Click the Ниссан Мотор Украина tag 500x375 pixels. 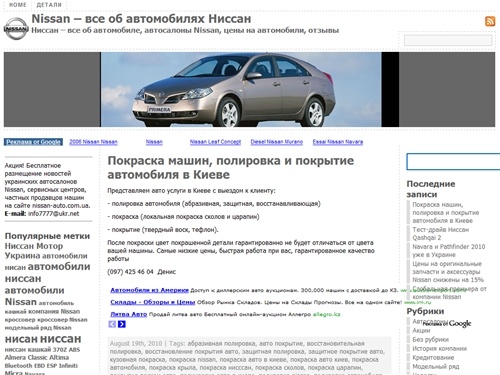34,251
